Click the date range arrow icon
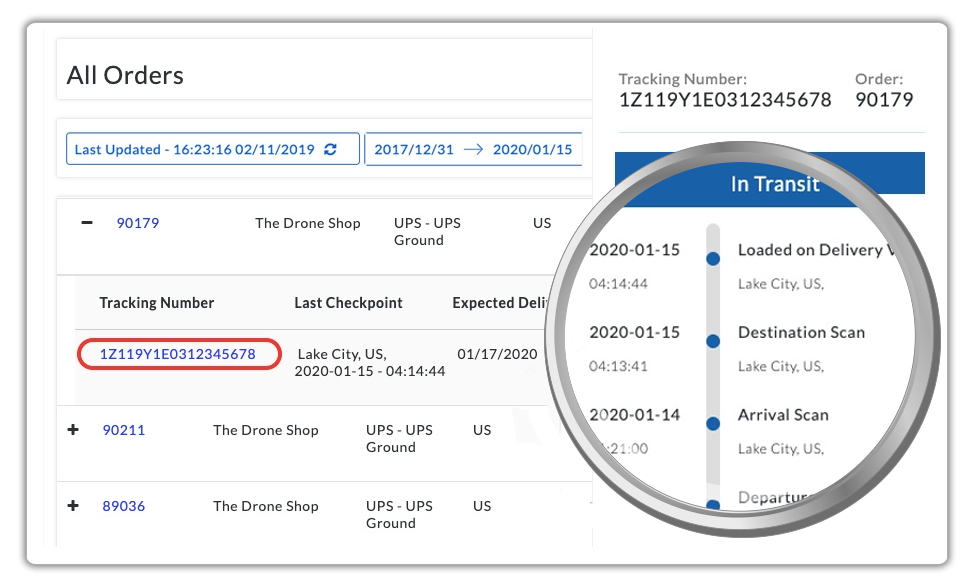Image resolution: width=972 pixels, height=586 pixels. [473, 149]
